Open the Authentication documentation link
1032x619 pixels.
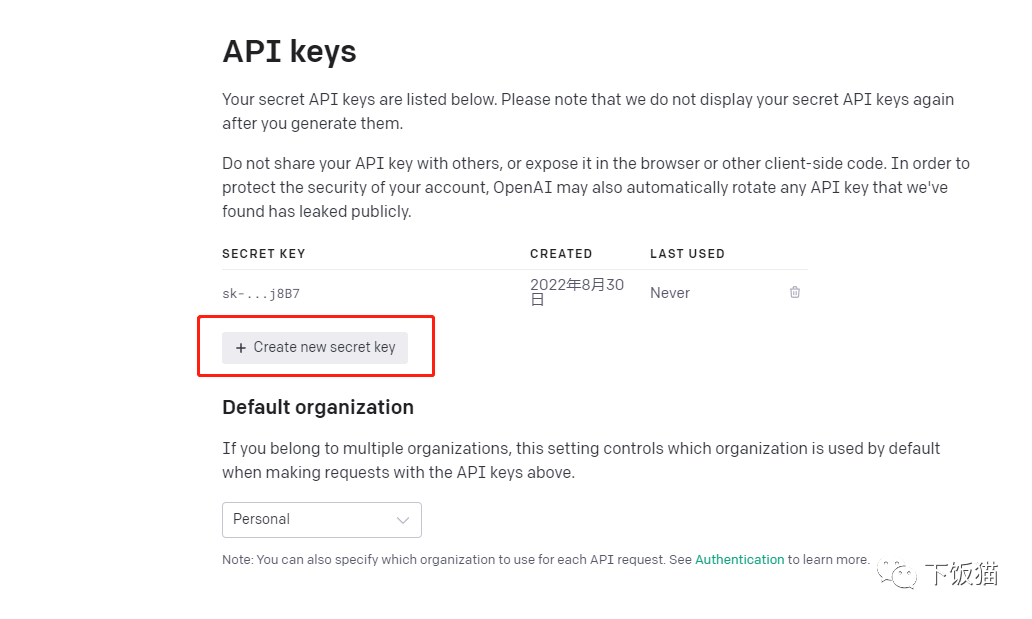coord(739,560)
